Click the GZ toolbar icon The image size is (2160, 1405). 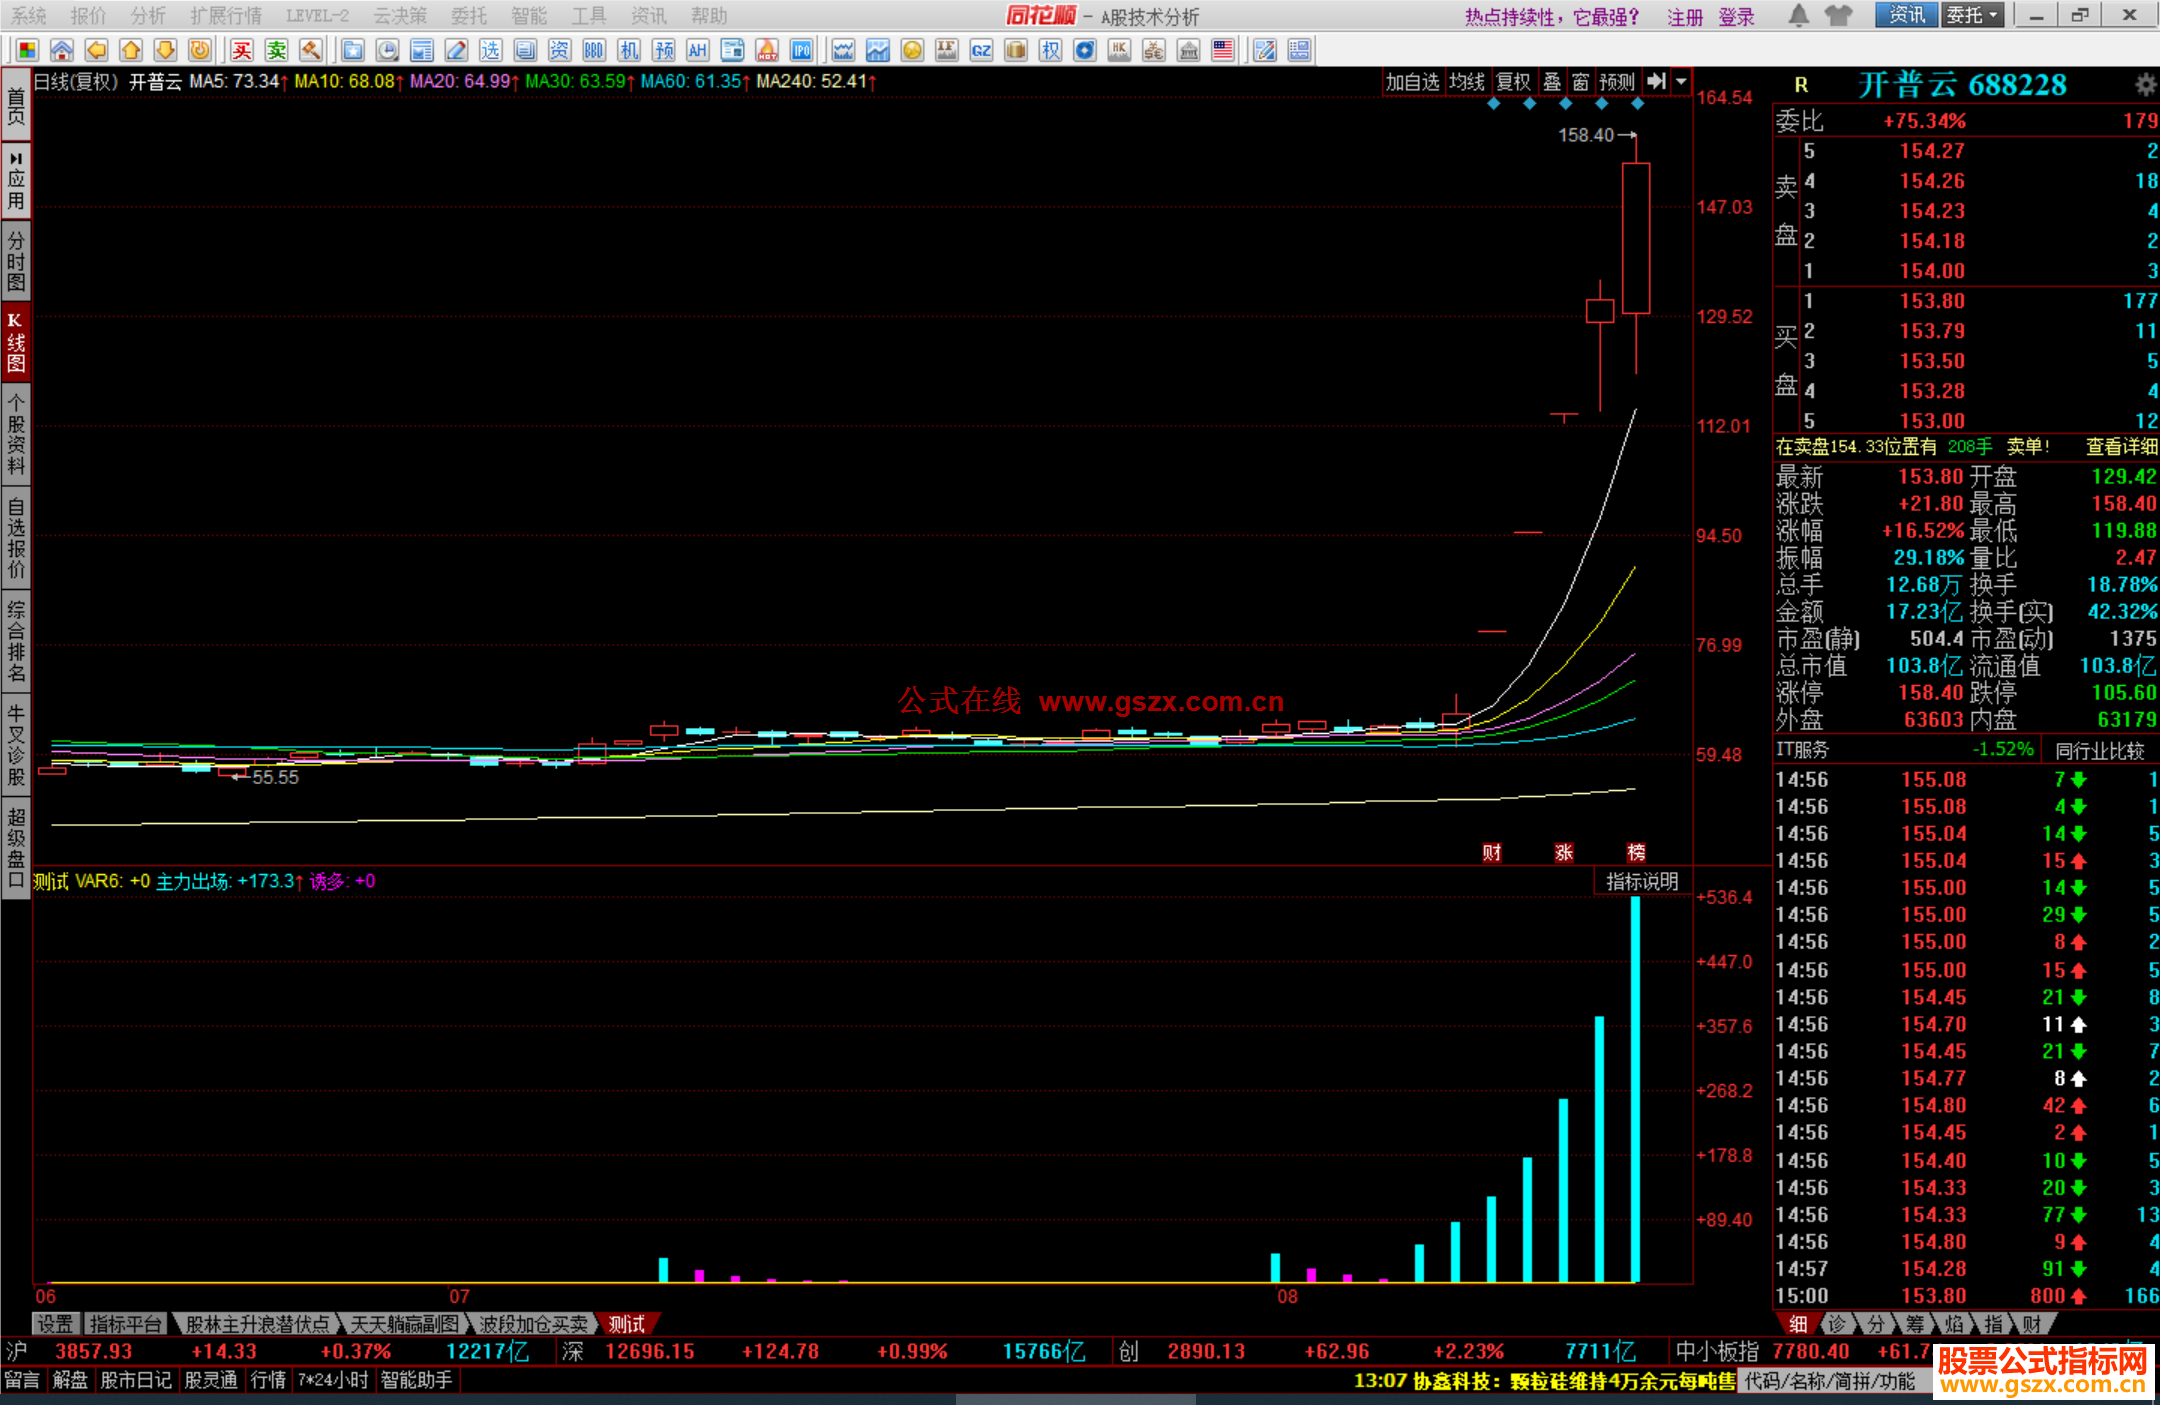(981, 50)
